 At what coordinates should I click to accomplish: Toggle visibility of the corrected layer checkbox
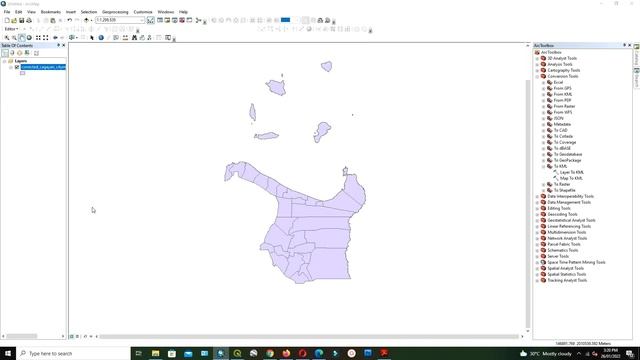[x=17, y=67]
